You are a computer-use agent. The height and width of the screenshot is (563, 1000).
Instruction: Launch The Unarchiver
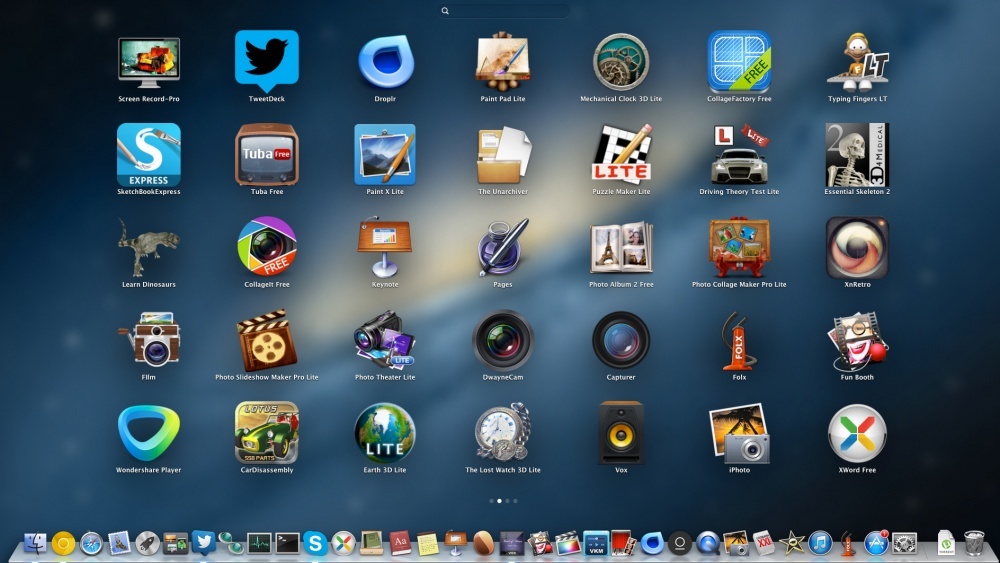[x=503, y=155]
